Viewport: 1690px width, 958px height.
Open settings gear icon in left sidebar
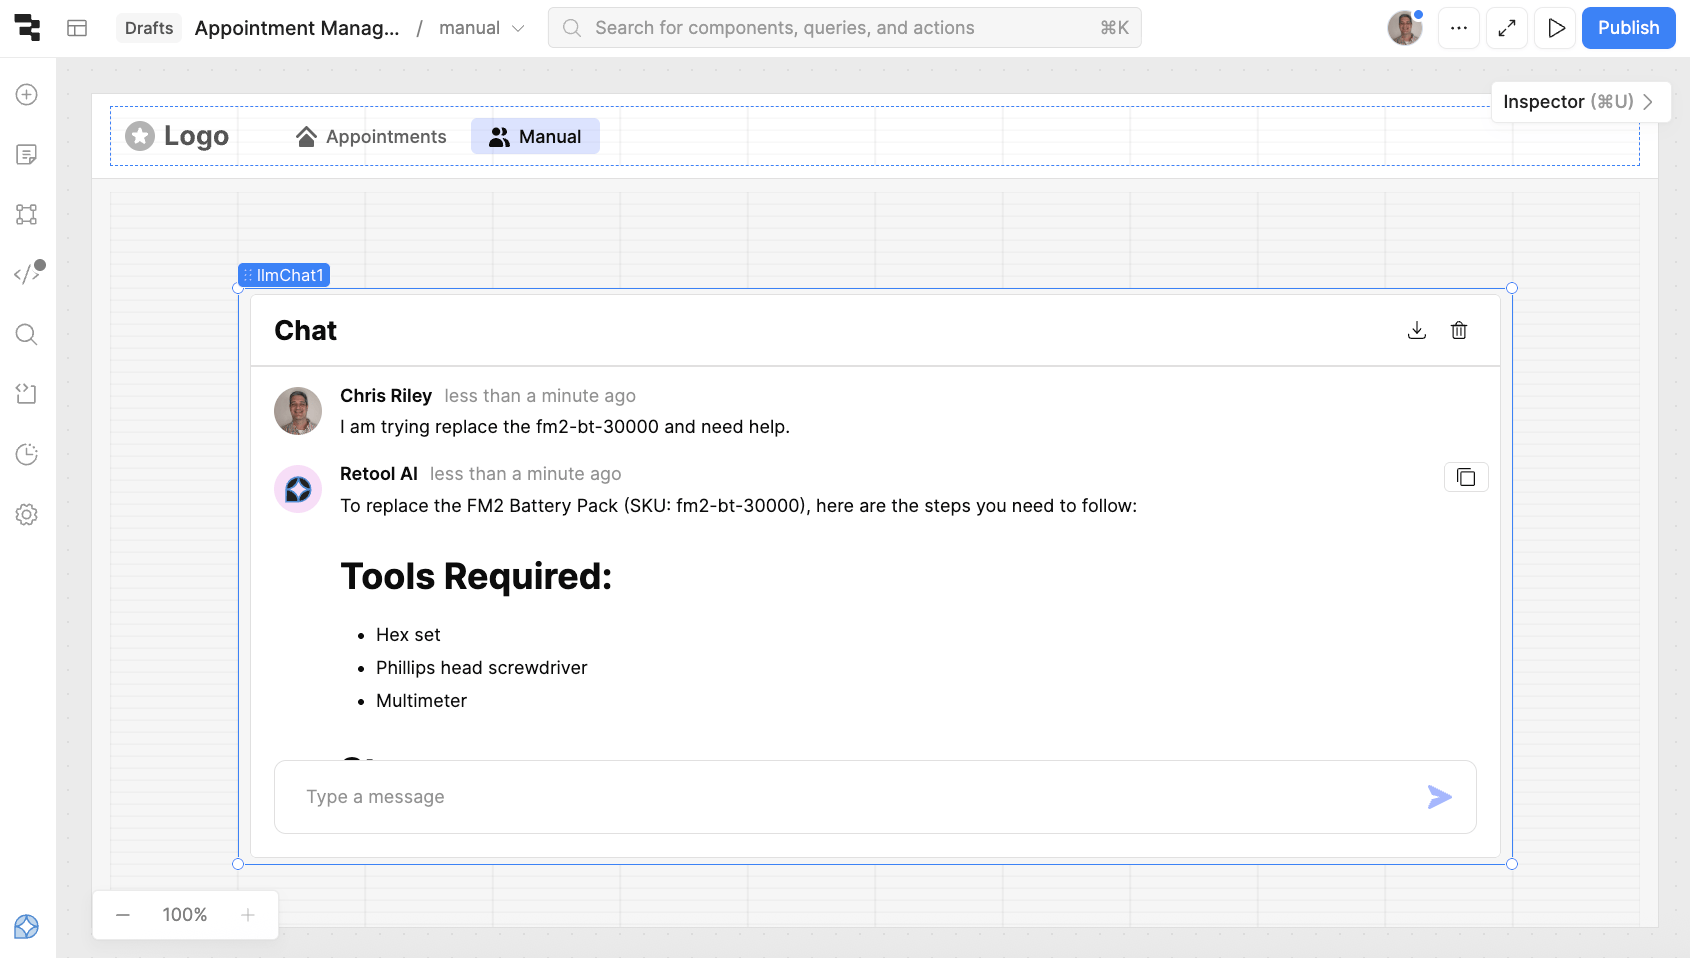[27, 514]
